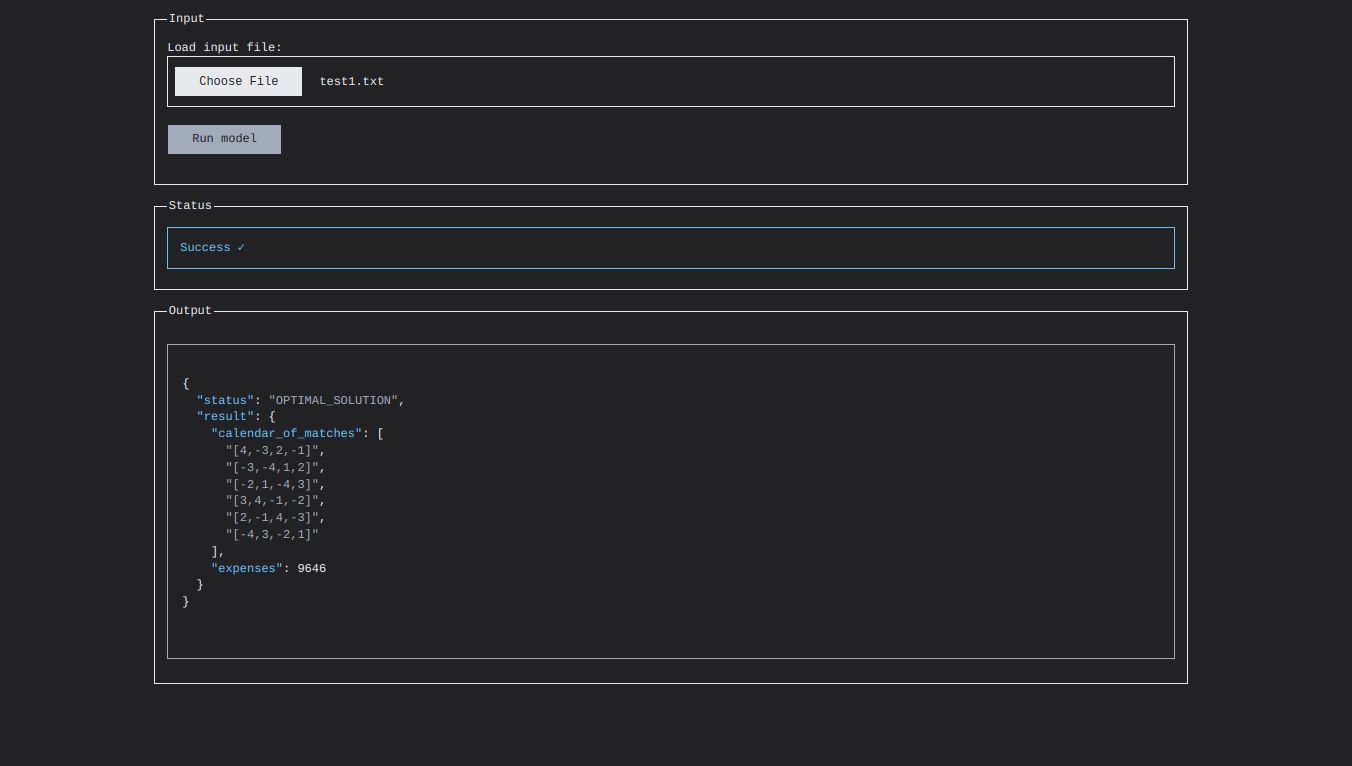Click the "expenses" key in output
The height and width of the screenshot is (766, 1352).
point(247,569)
